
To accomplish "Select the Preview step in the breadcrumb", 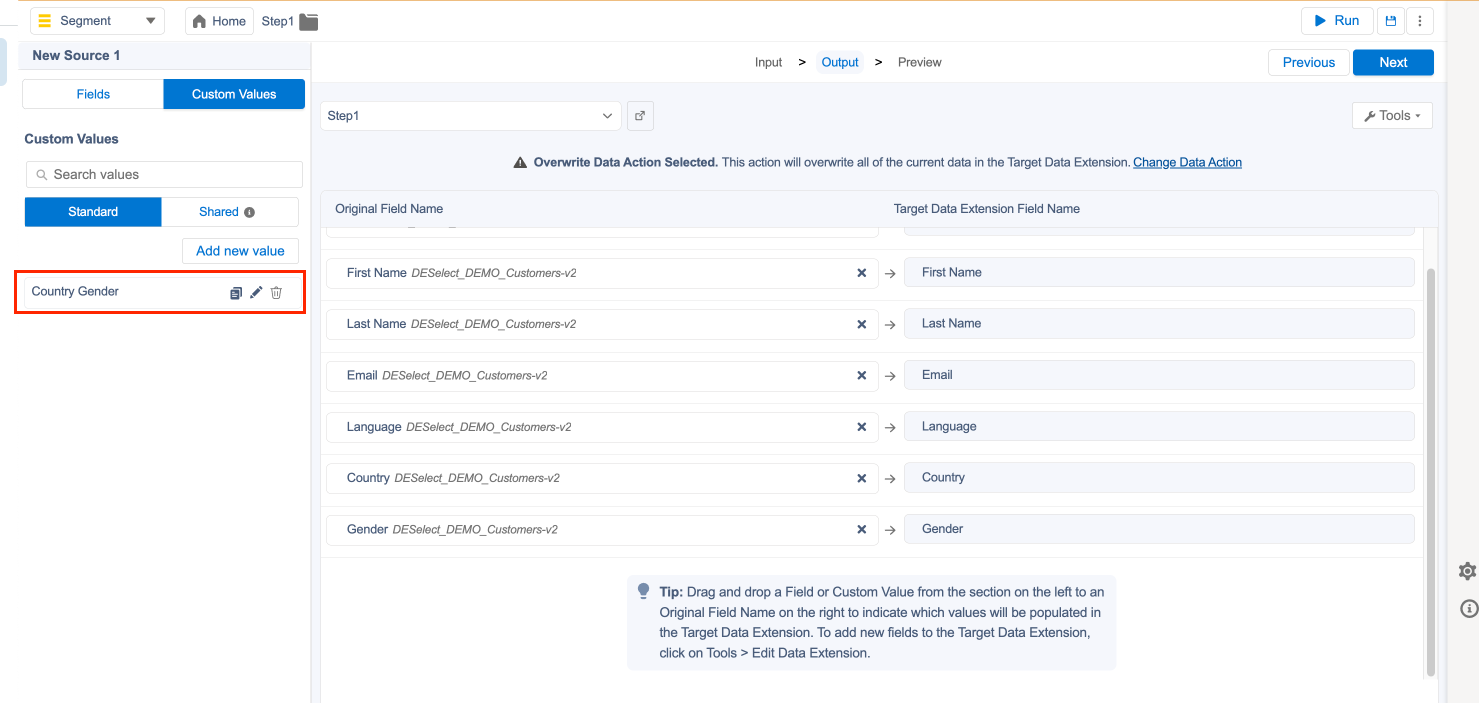I will (918, 62).
